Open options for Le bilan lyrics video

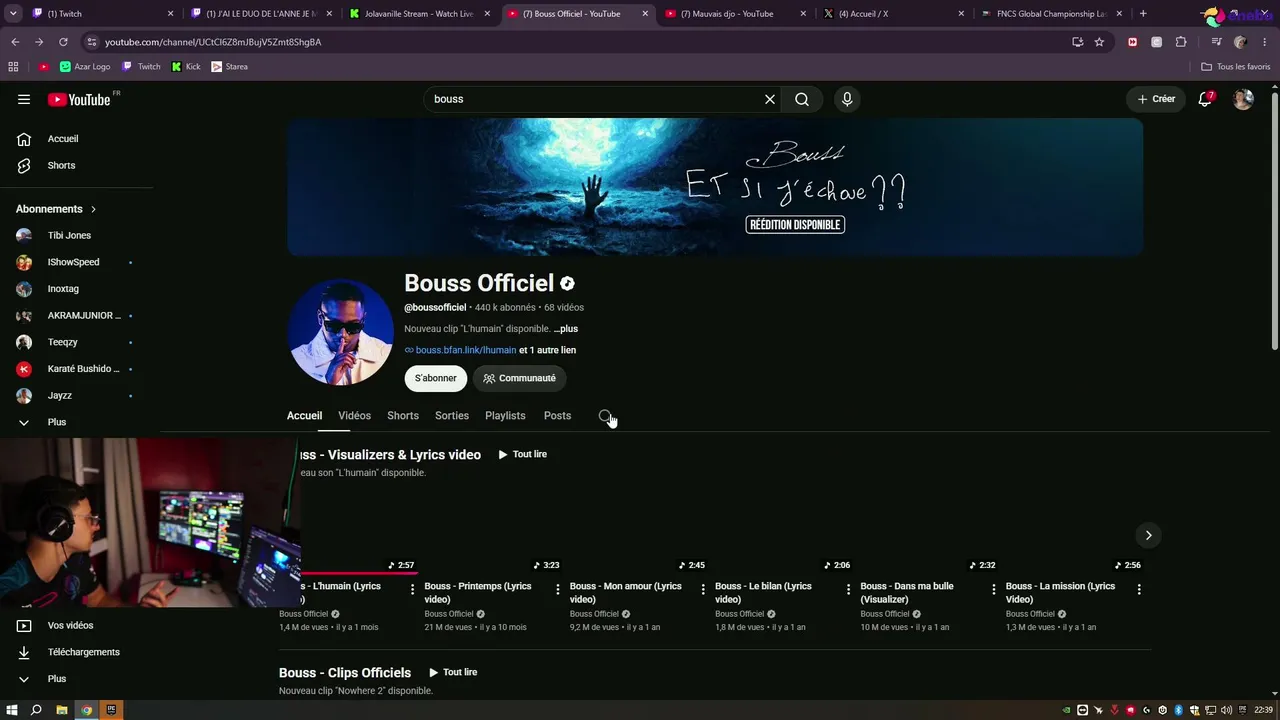click(x=848, y=589)
